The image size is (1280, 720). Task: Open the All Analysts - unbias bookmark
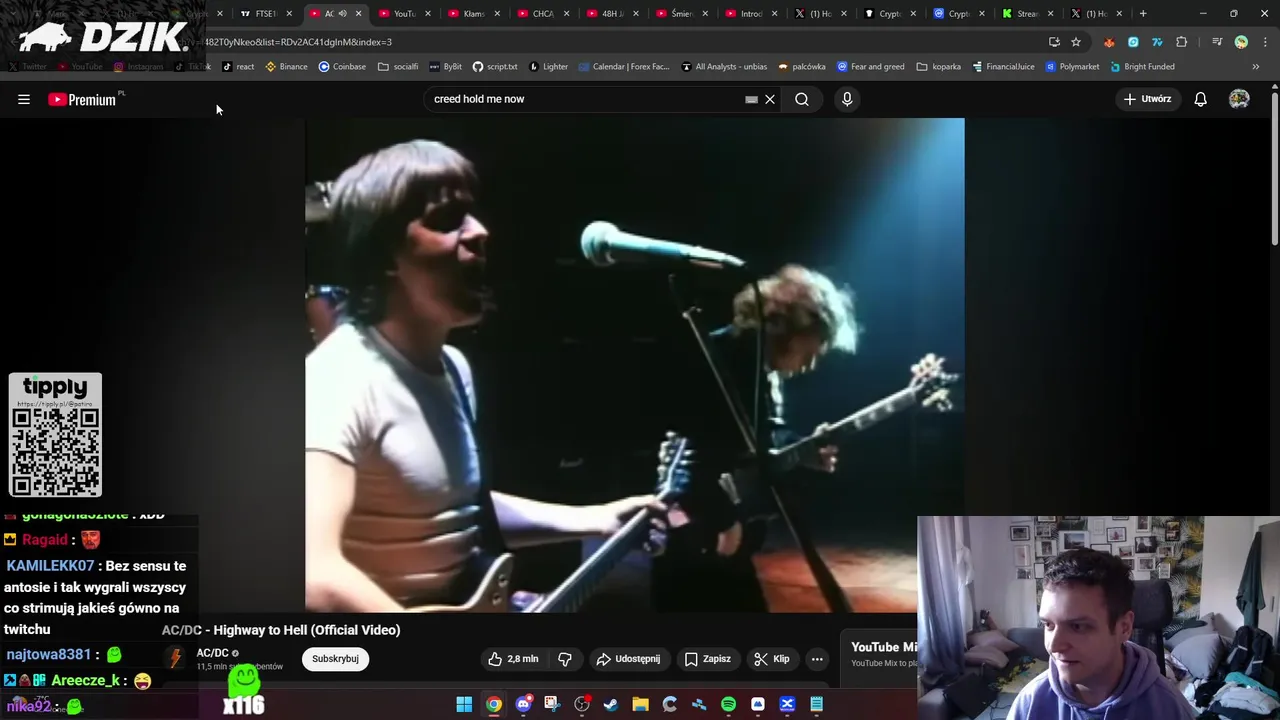tap(724, 67)
